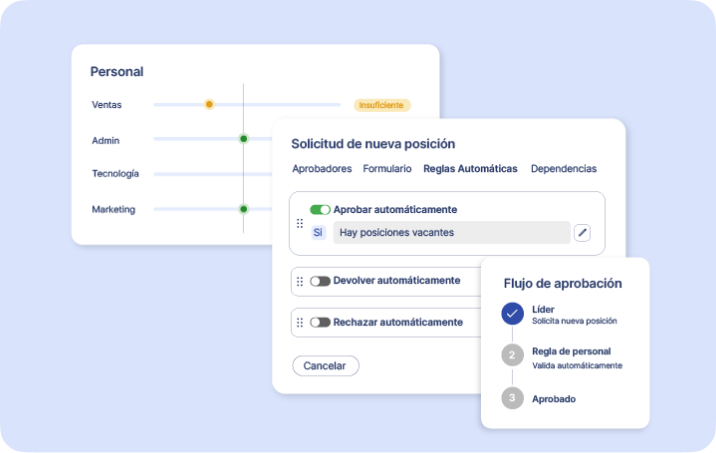Click the Cancelar button

325,366
